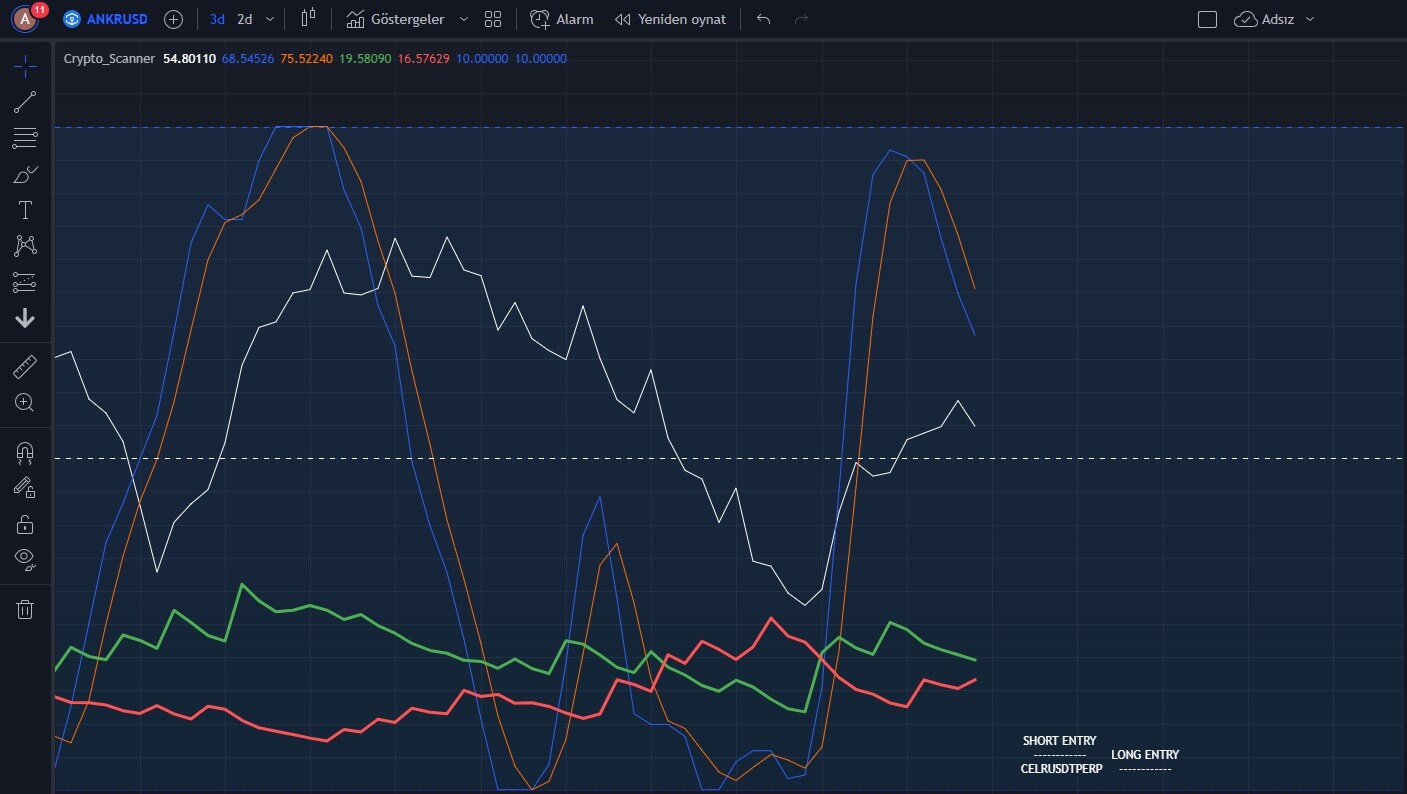Select the measure ruler tool
The image size is (1407, 794).
[25, 367]
